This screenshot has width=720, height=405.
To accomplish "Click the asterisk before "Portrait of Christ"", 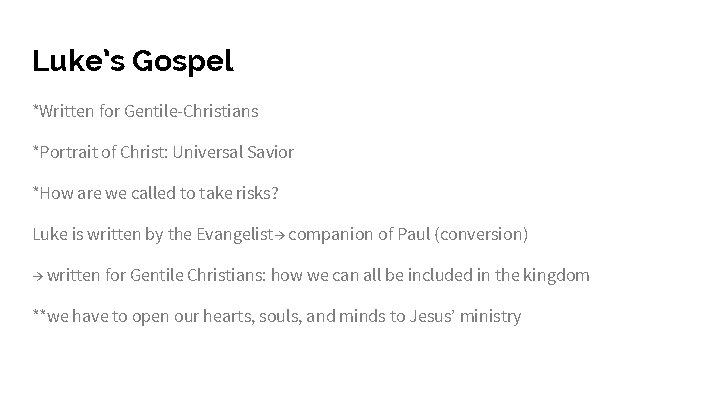I will pyautogui.click(x=35, y=149).
